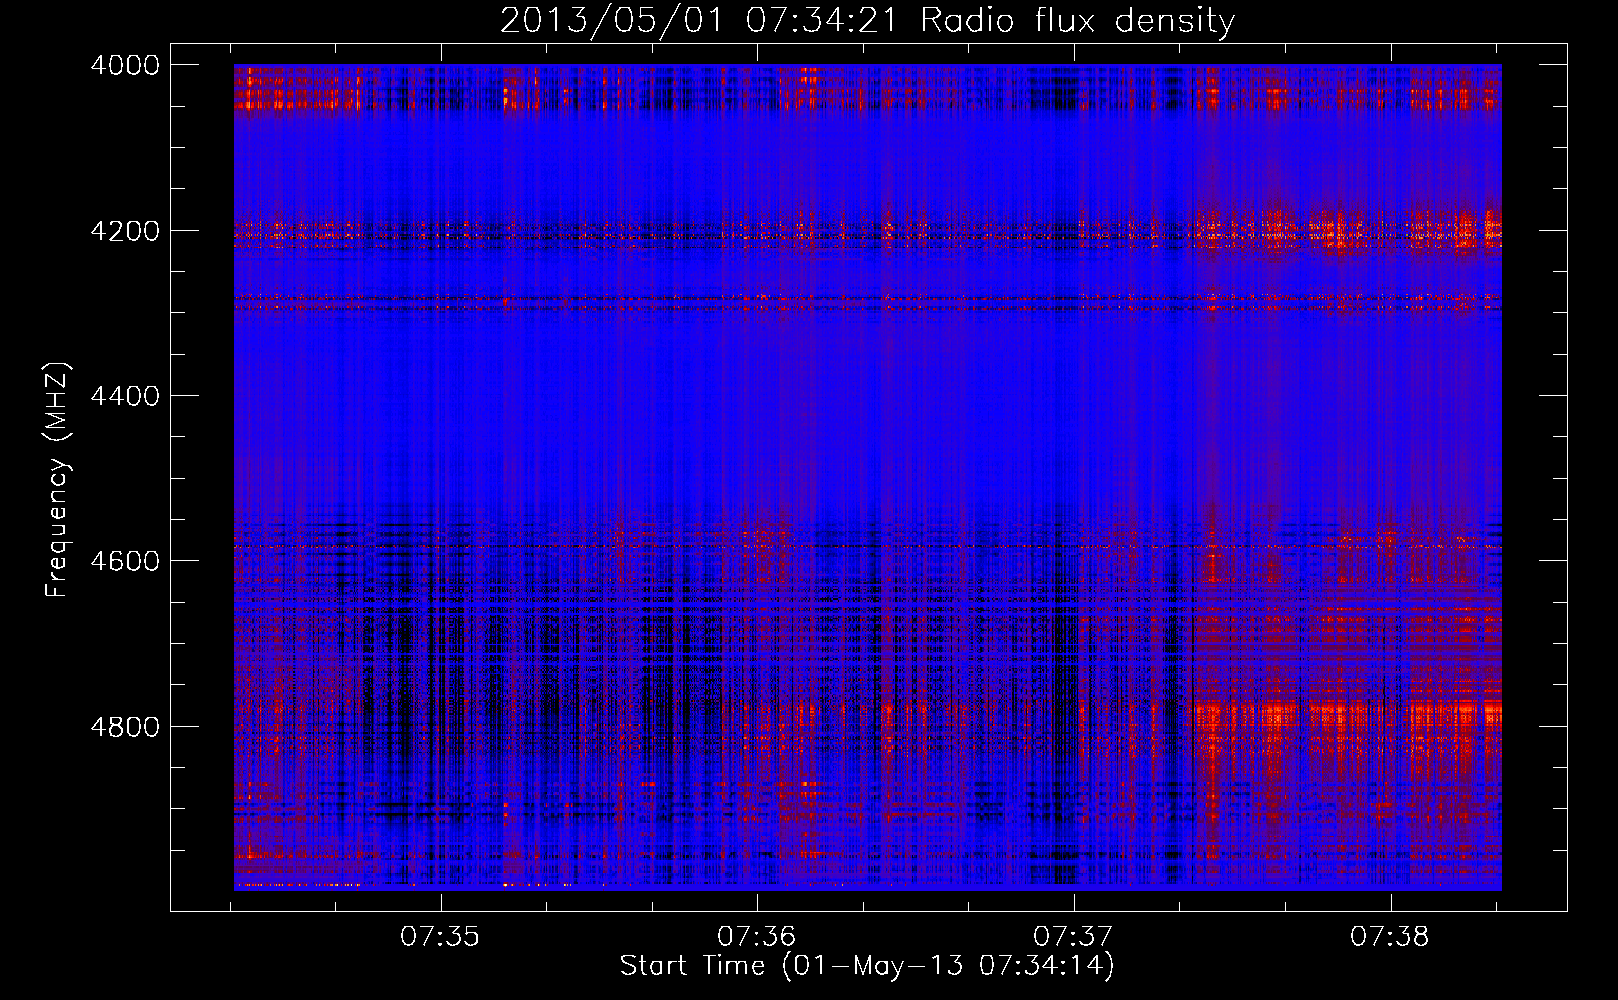Viewport: 1618px width, 1000px height.
Task: Click the plot title "2013/05/01 07:34:21 Radio flux density"
Action: [x=867, y=20]
